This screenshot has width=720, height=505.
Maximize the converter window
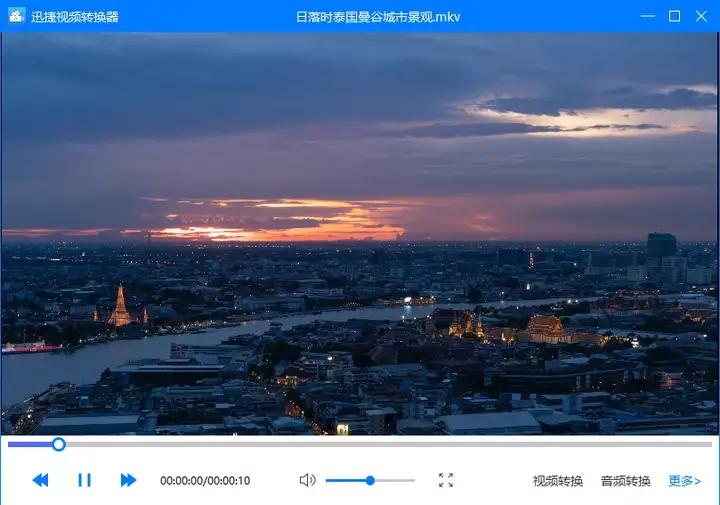point(674,16)
